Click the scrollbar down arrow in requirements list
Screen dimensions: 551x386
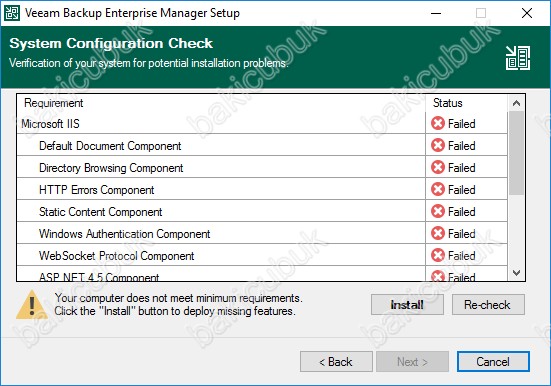(516, 272)
